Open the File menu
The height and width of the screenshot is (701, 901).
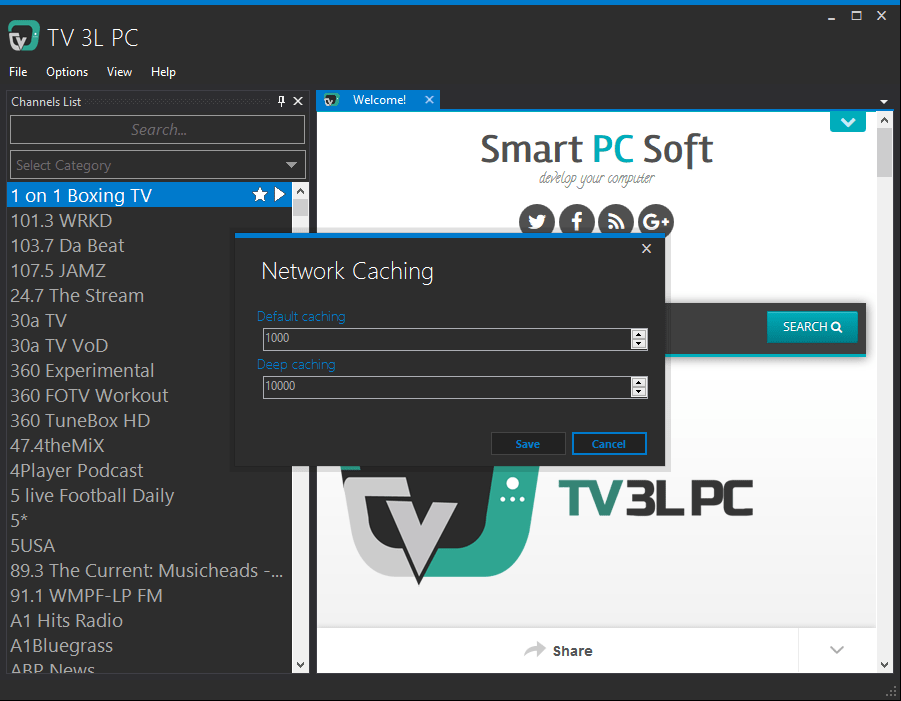coord(18,72)
